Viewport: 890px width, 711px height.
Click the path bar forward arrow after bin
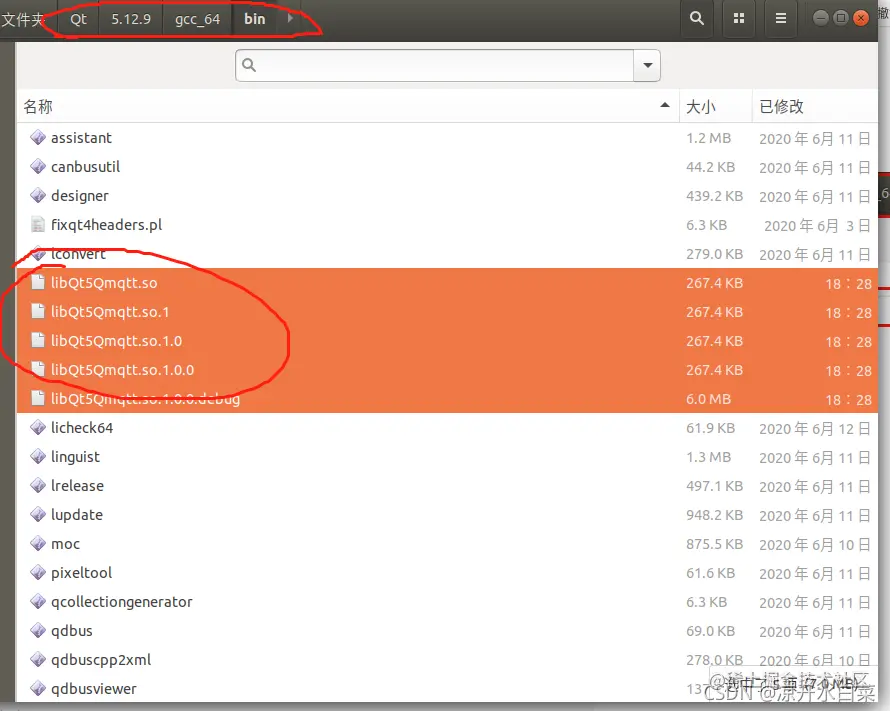[x=290, y=18]
